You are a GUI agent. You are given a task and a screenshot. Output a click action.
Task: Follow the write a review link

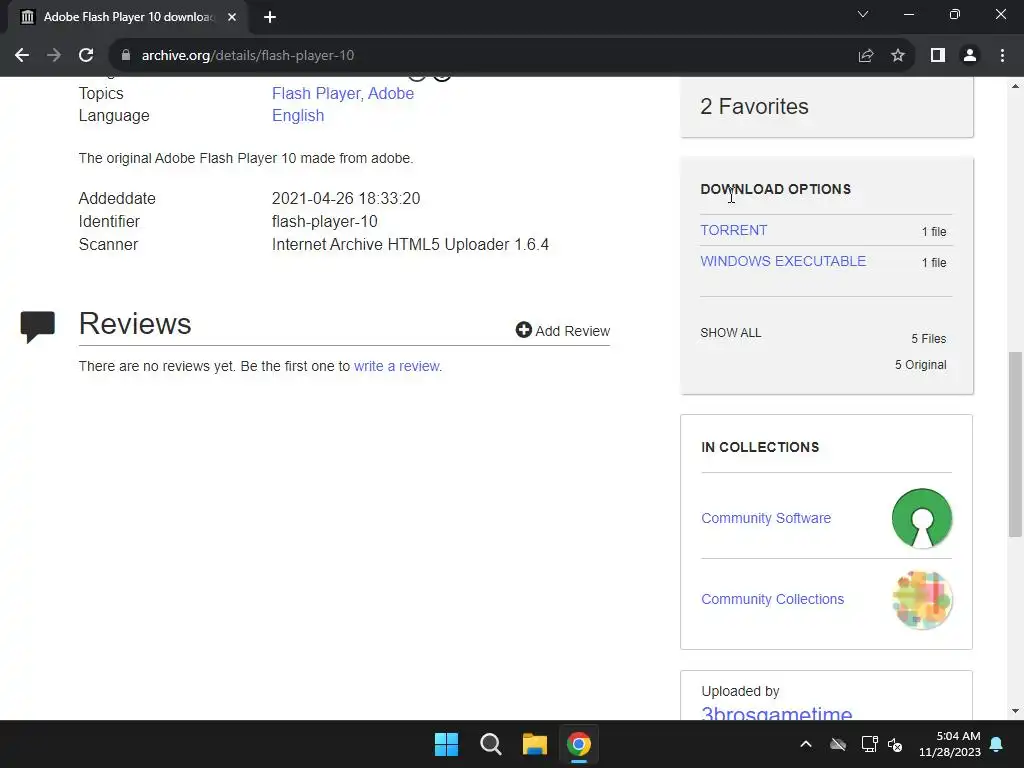(396, 366)
